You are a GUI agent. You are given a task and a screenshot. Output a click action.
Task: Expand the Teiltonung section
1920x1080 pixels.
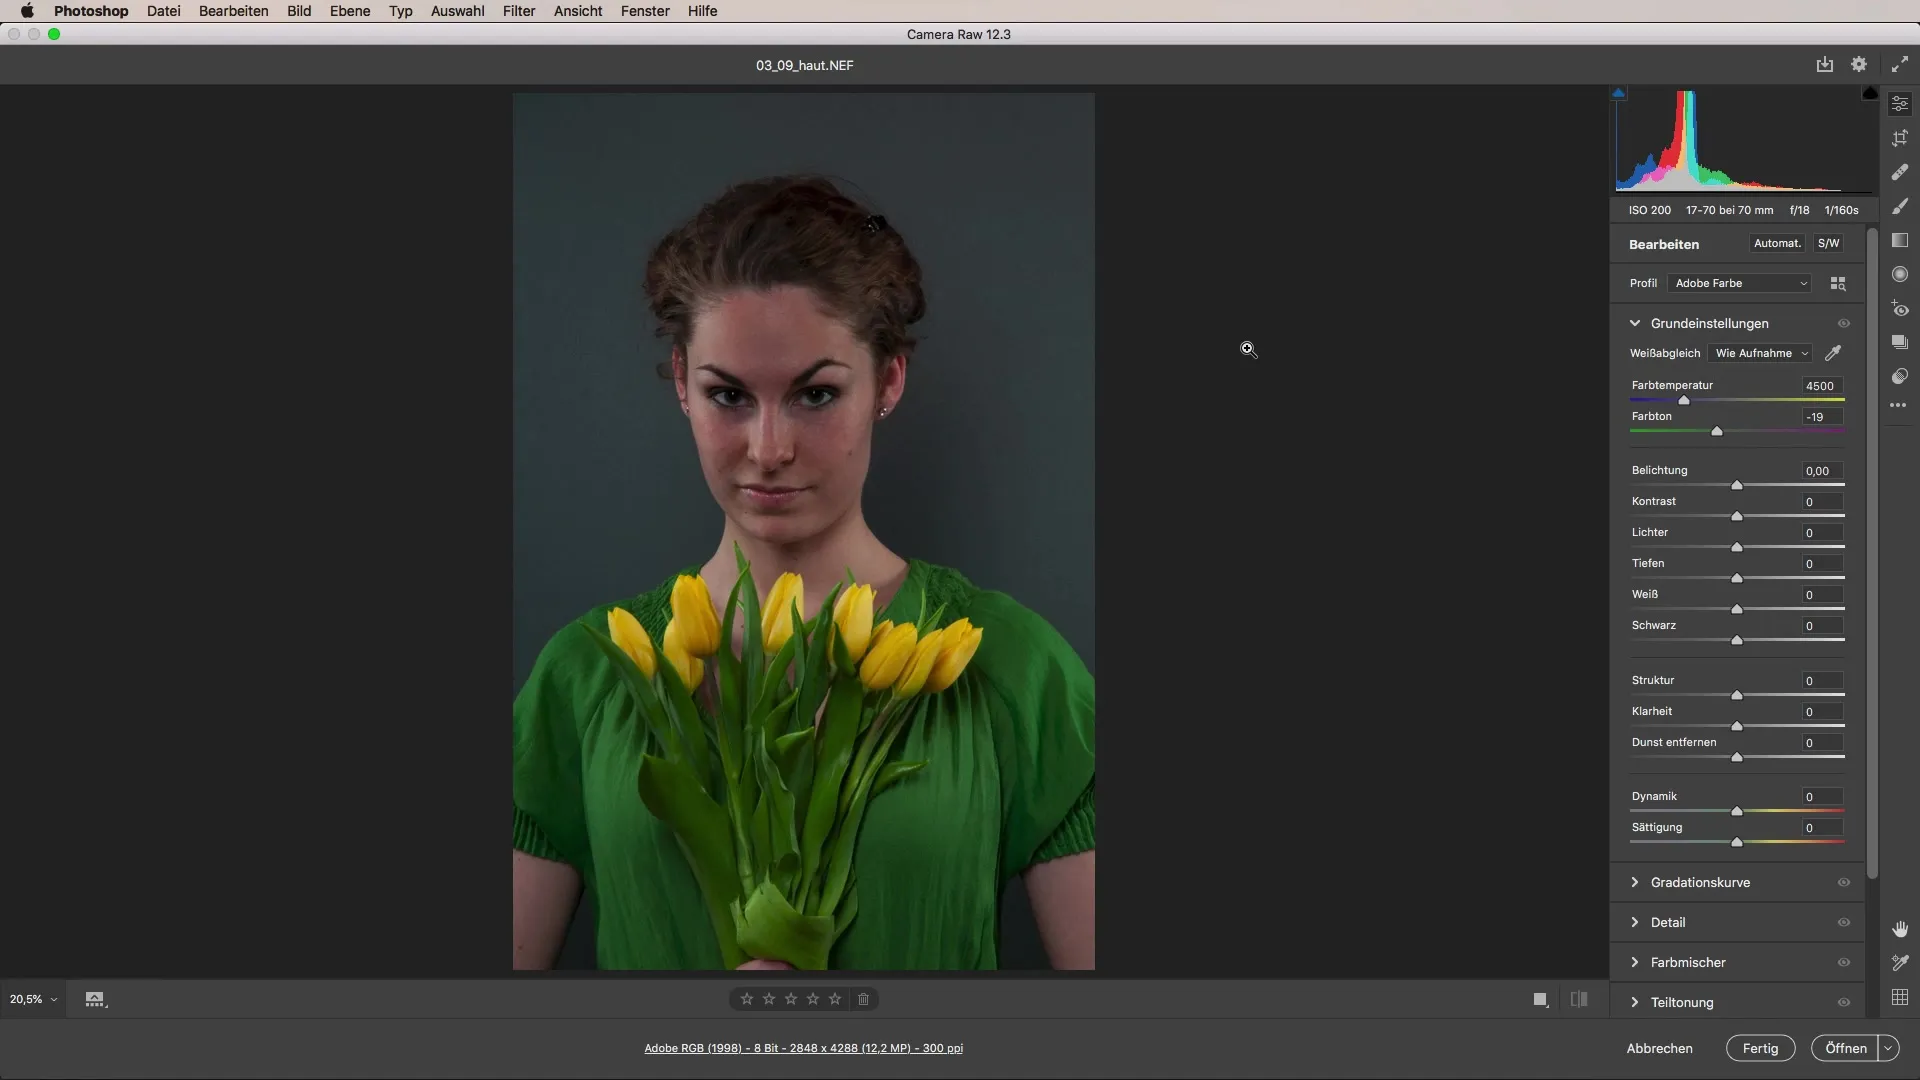click(1635, 1002)
